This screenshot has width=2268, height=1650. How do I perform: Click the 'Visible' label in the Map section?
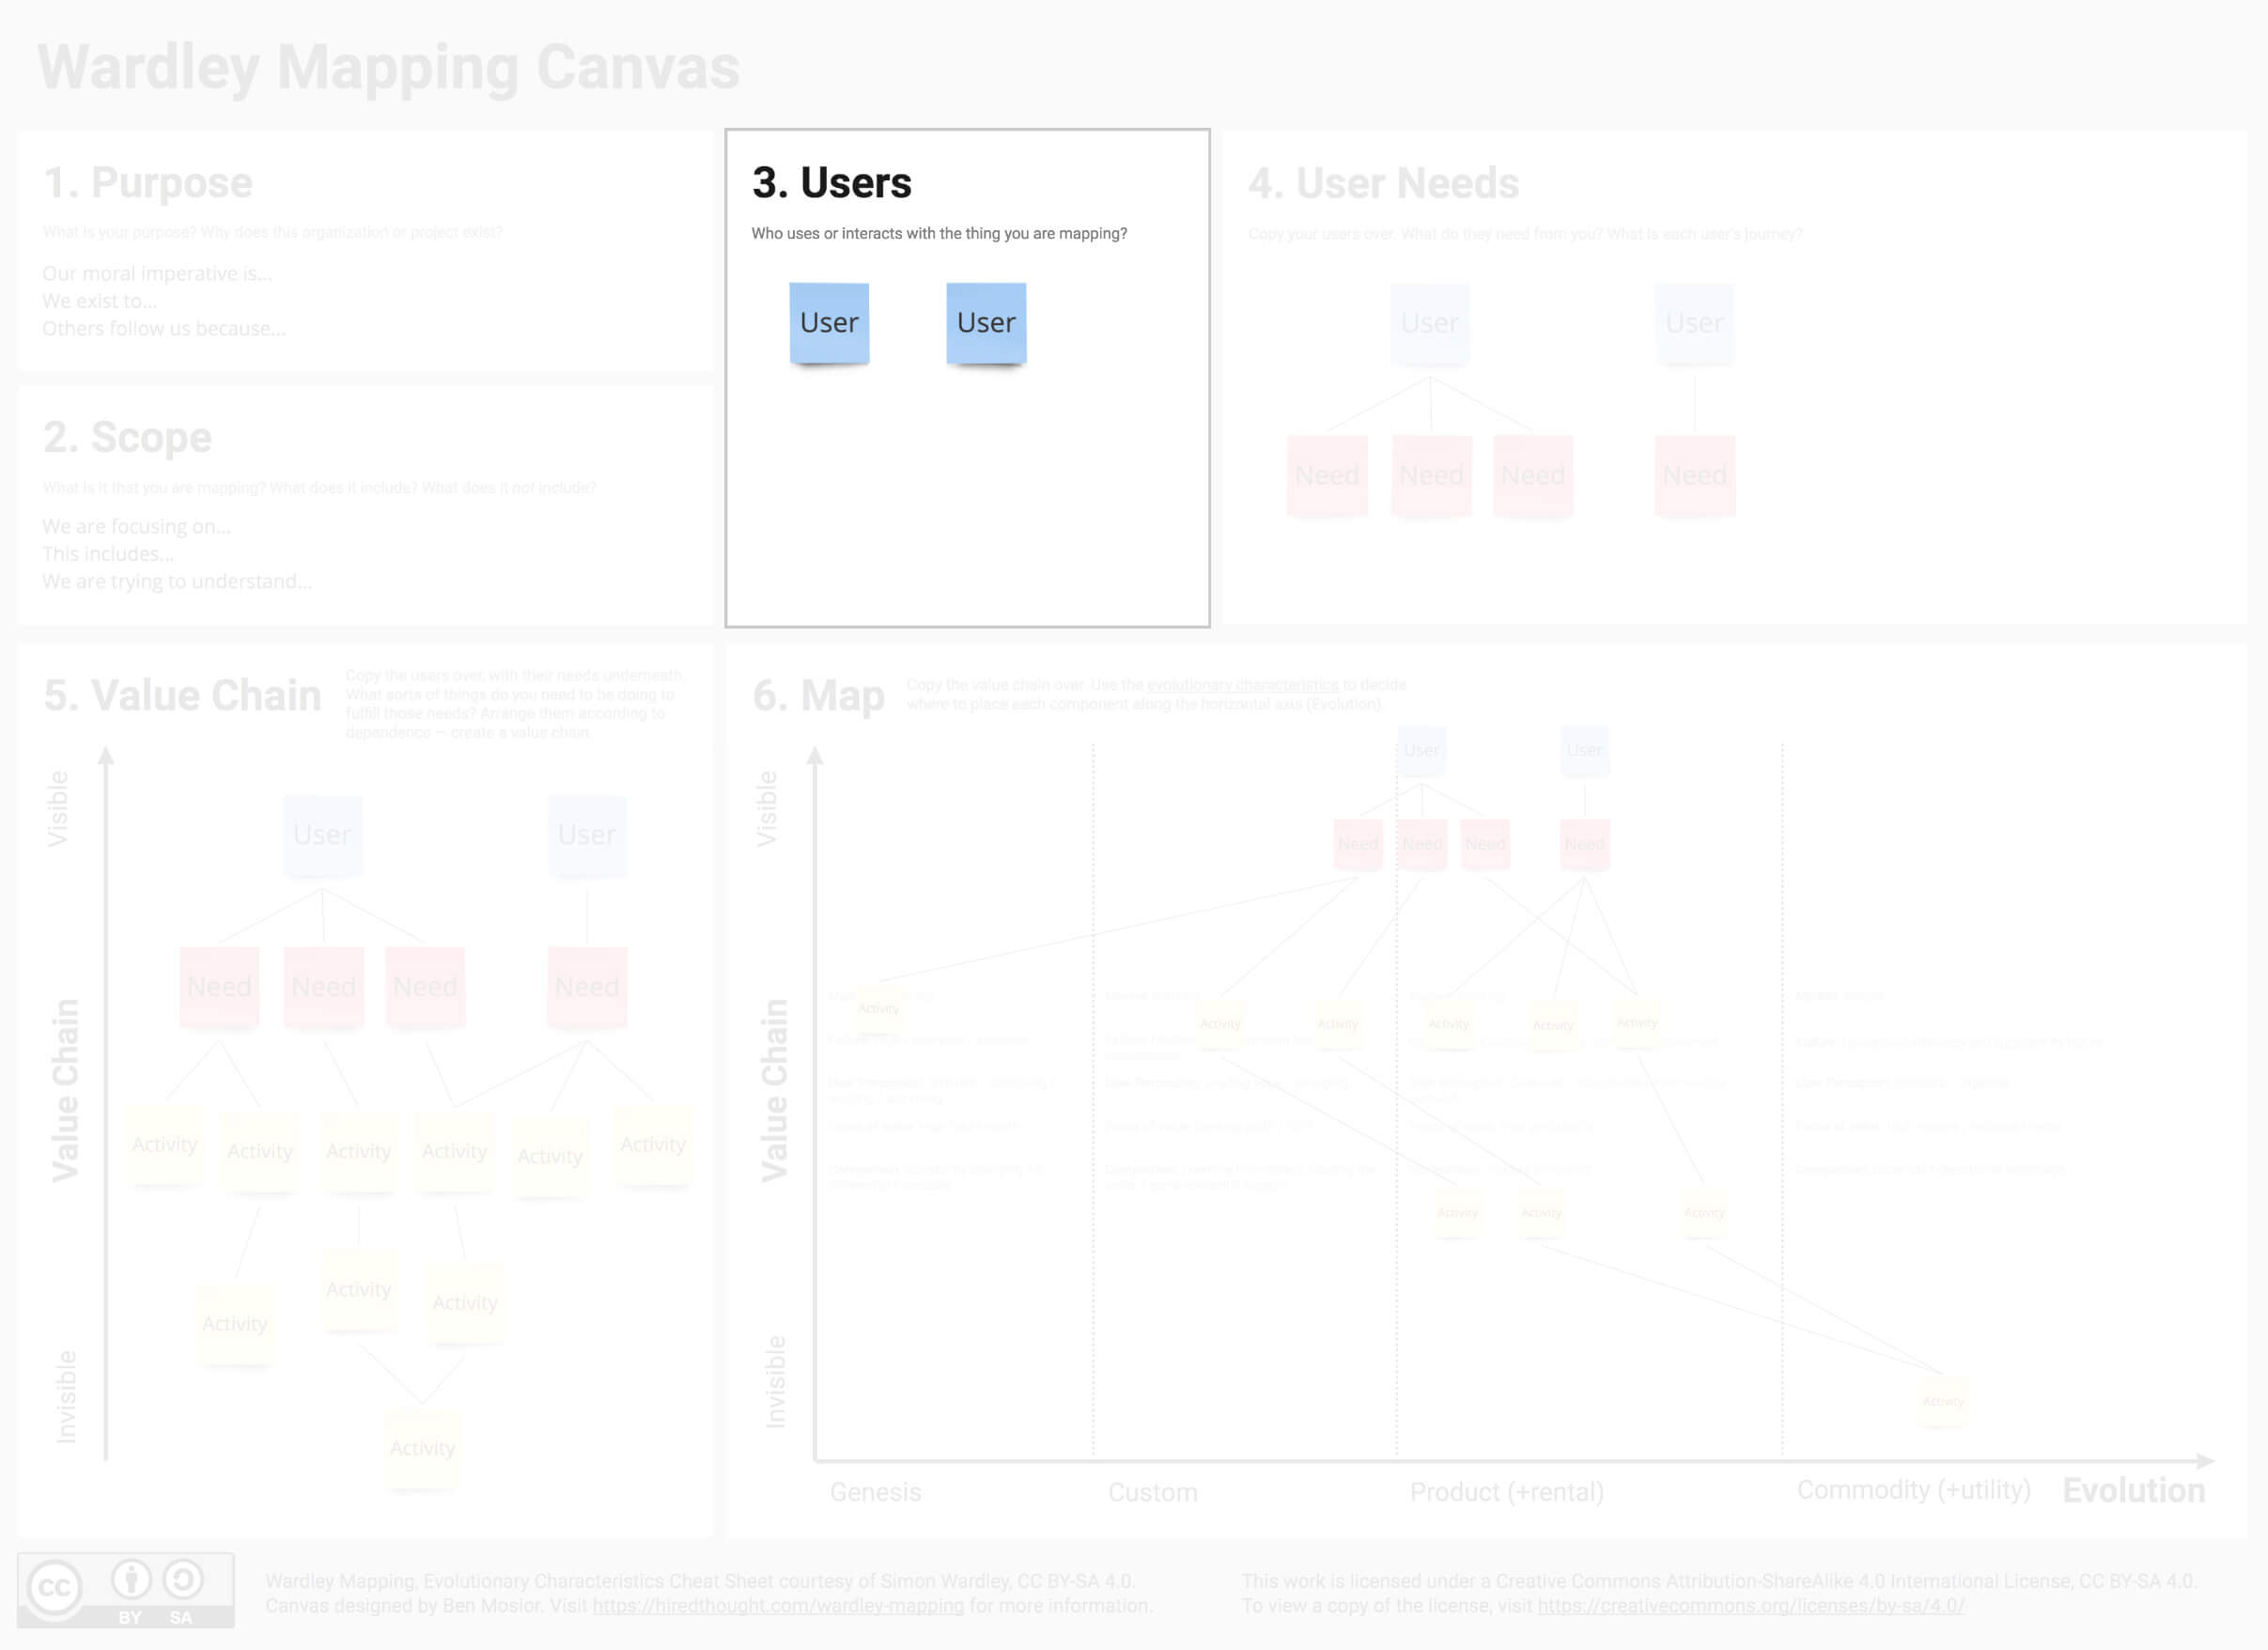click(766, 809)
